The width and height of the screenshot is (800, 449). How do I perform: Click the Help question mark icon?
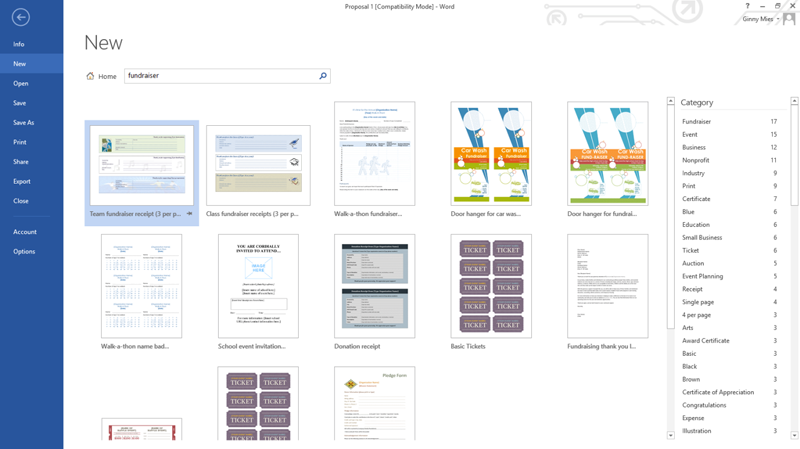747,6
